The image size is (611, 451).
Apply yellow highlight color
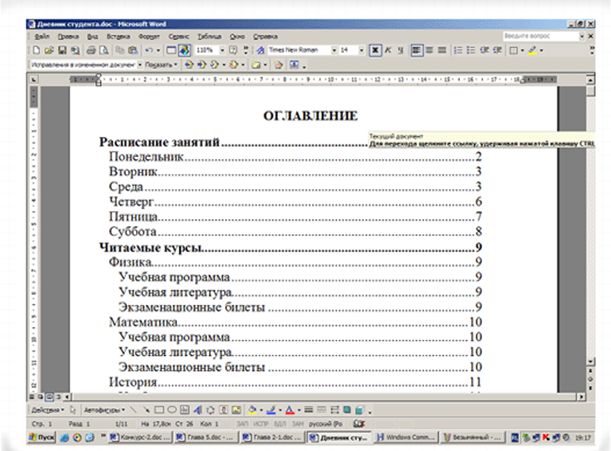pyautogui.click(x=533, y=50)
